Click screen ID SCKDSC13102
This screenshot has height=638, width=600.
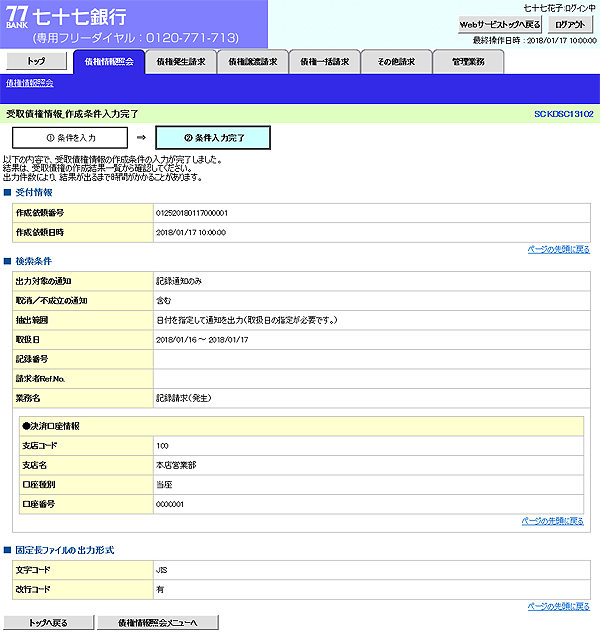coord(564,114)
